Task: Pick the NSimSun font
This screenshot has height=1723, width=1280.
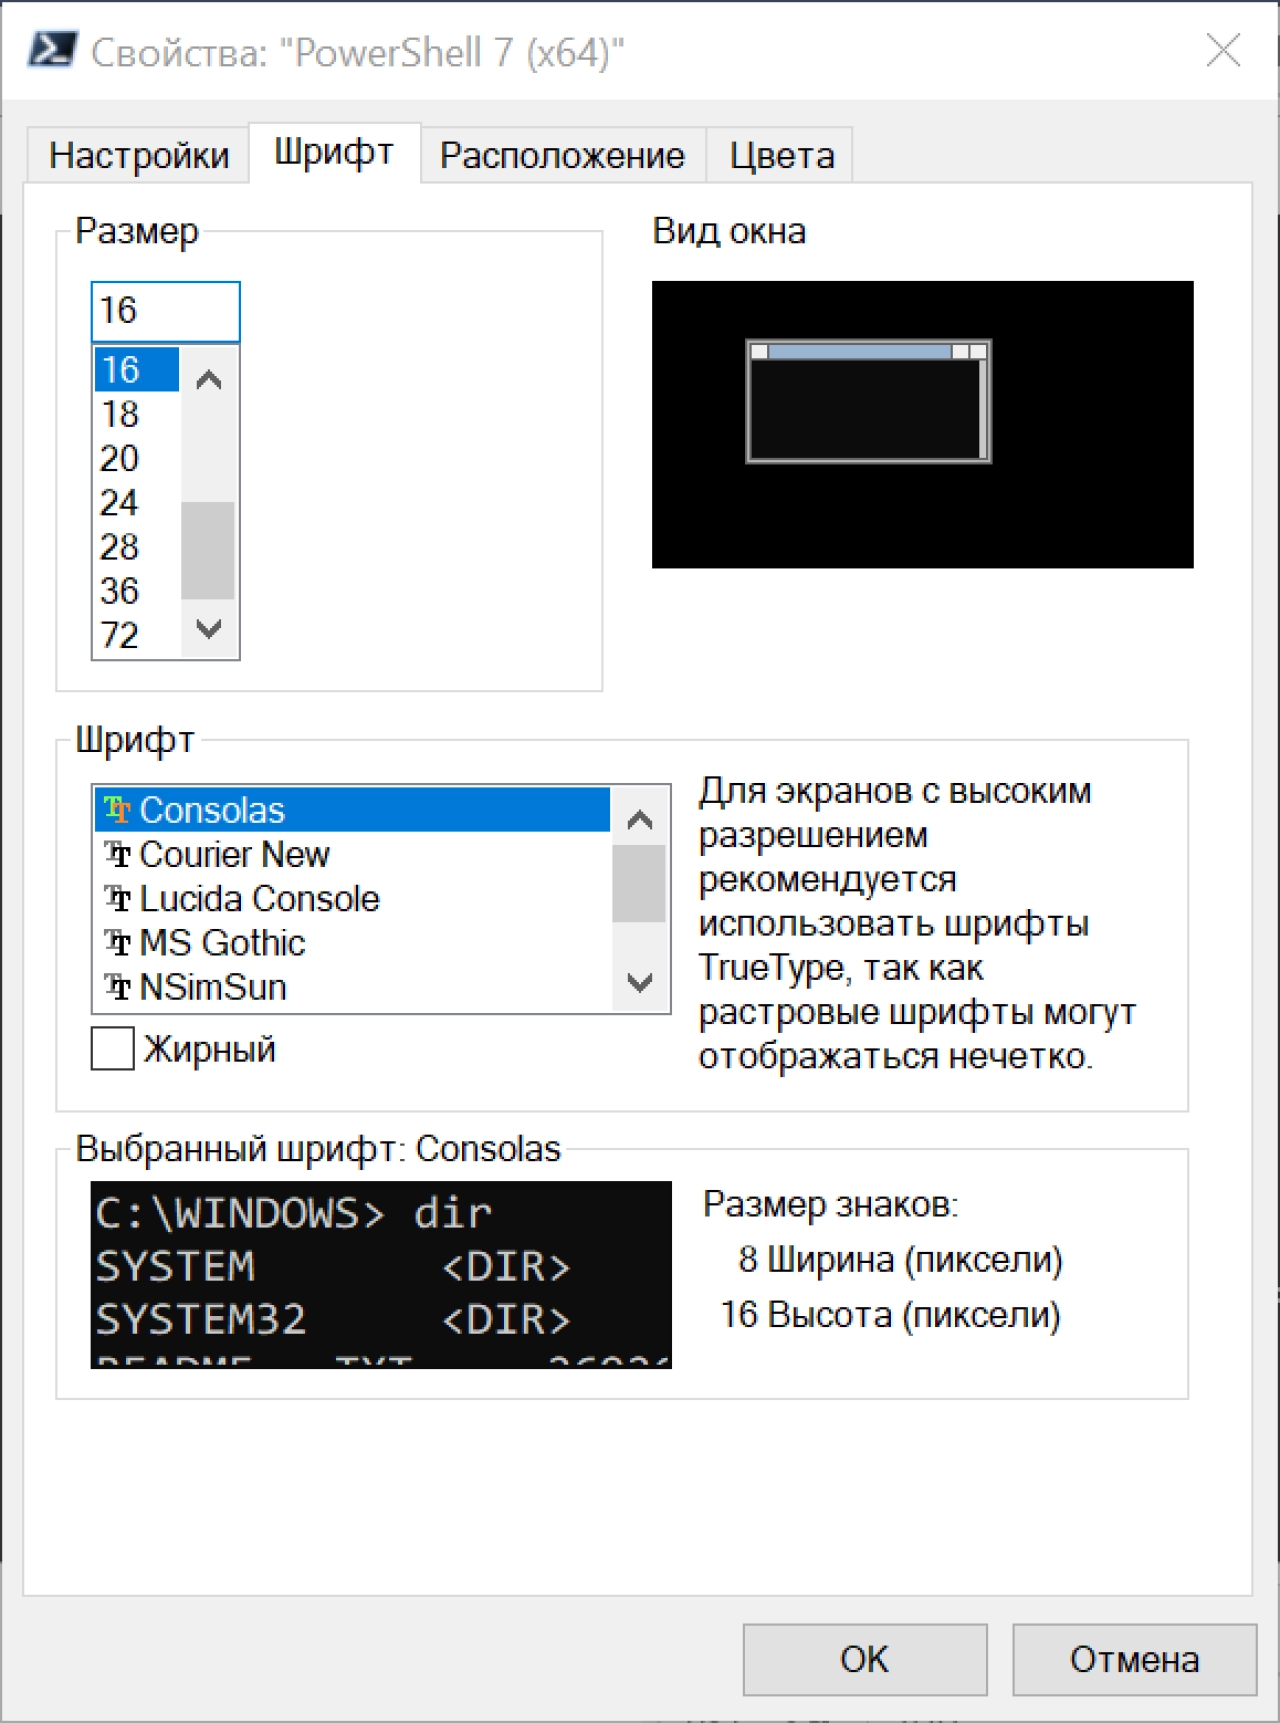Action: [352, 988]
